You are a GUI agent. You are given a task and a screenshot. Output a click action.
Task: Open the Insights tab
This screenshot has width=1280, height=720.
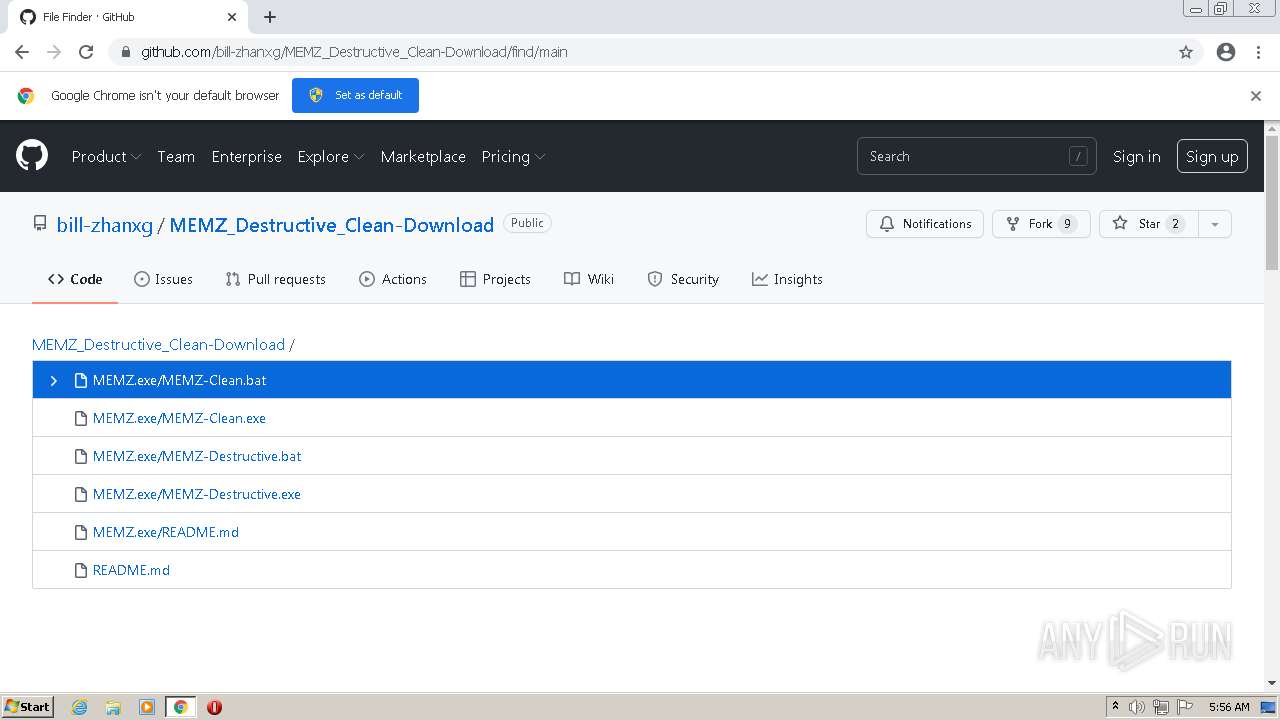click(787, 279)
